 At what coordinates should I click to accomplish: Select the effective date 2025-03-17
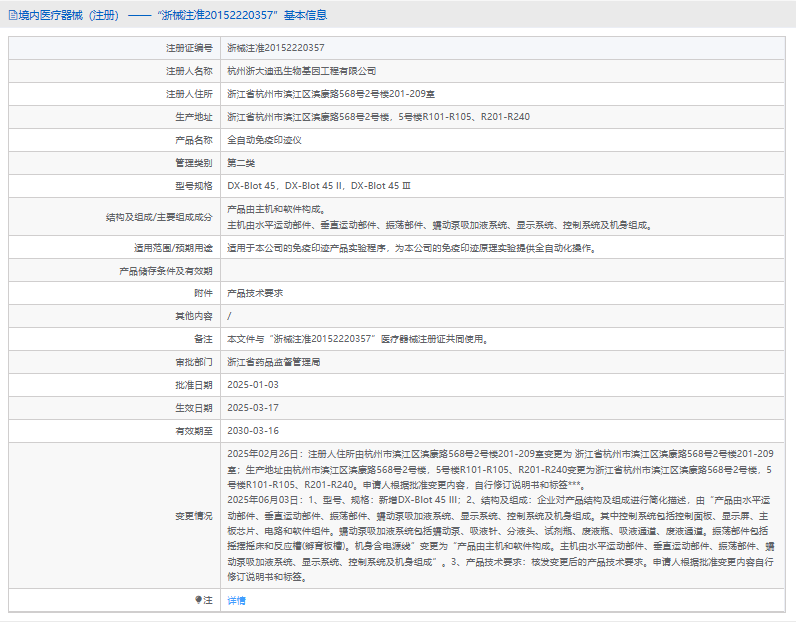click(x=253, y=408)
